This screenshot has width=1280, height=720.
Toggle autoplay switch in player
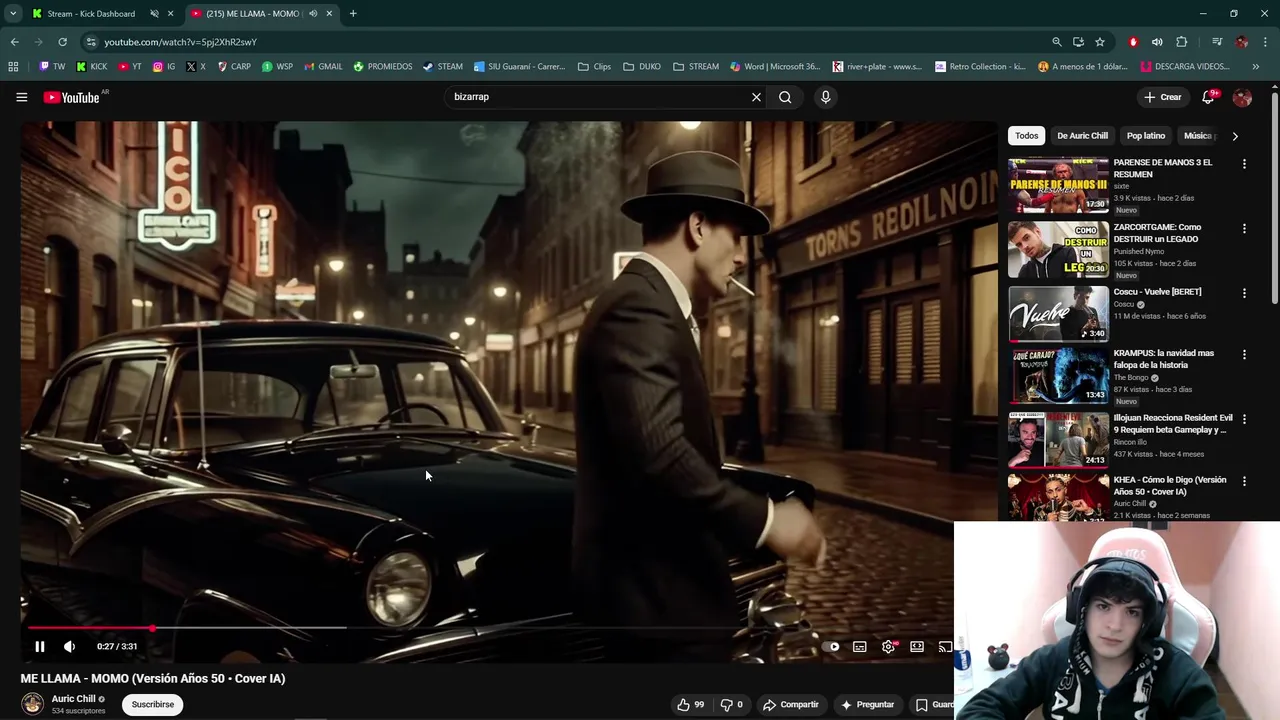click(x=831, y=646)
